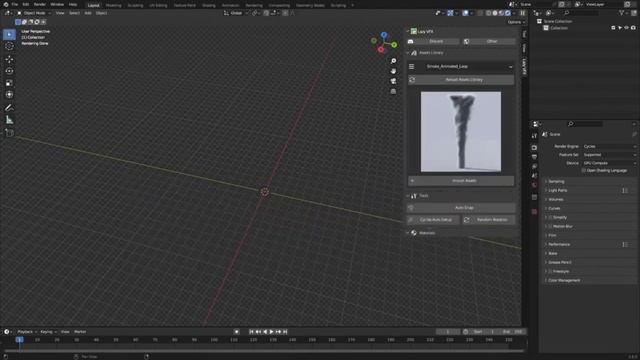The image size is (640, 360).
Task: Open the World properties tab icon
Action: coord(534,185)
